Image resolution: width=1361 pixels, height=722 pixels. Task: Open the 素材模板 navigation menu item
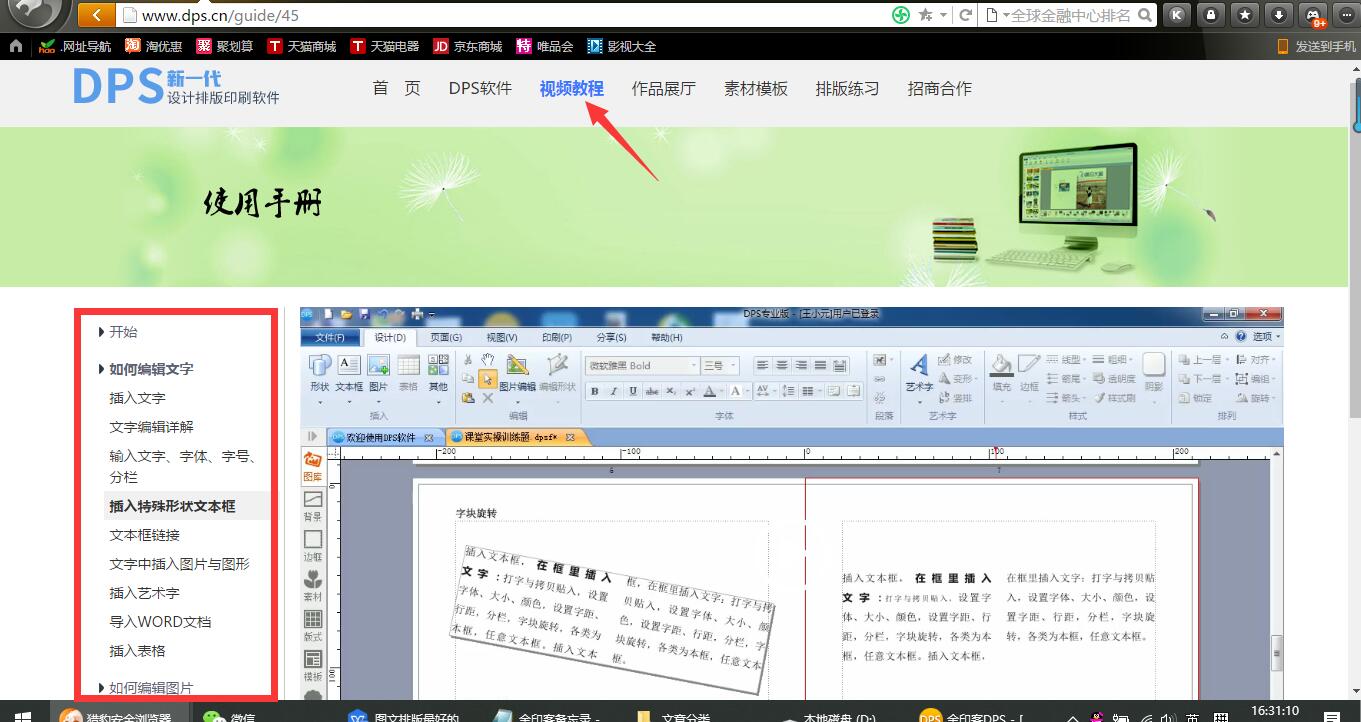pos(756,88)
